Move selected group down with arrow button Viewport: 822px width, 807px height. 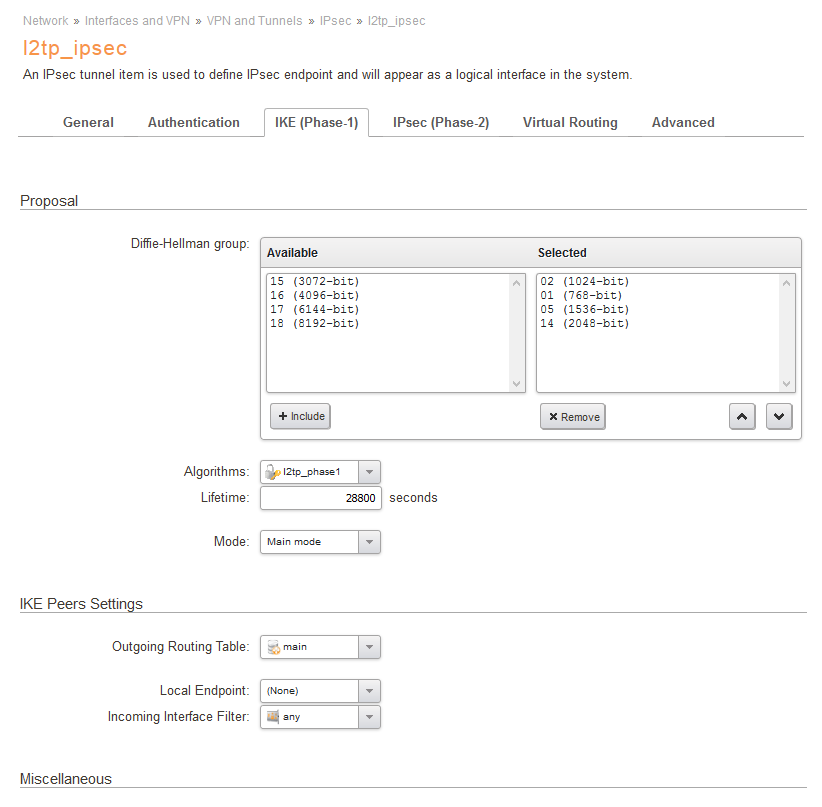tap(778, 417)
